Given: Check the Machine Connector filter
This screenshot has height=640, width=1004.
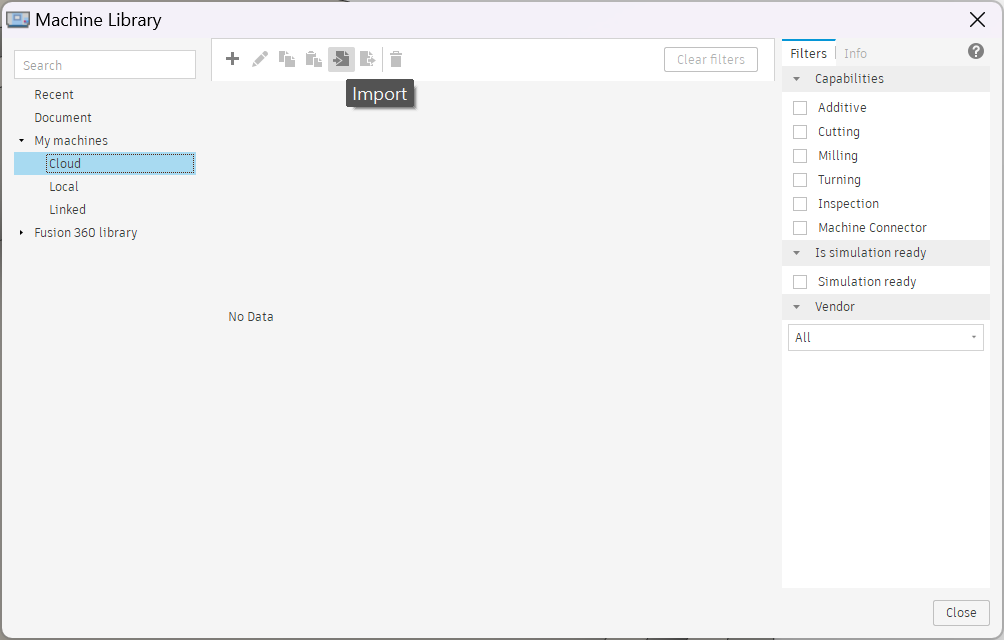Looking at the screenshot, I should click(x=800, y=228).
